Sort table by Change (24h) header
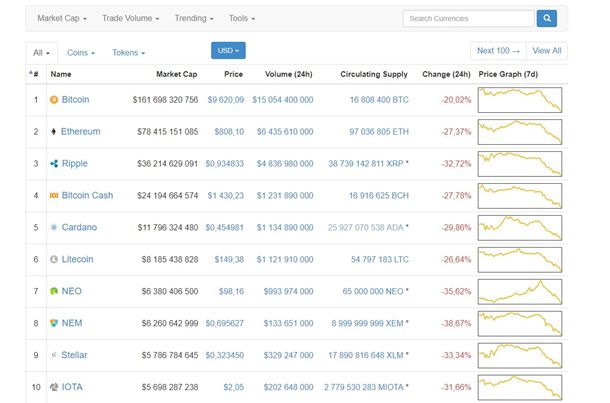 (x=446, y=74)
